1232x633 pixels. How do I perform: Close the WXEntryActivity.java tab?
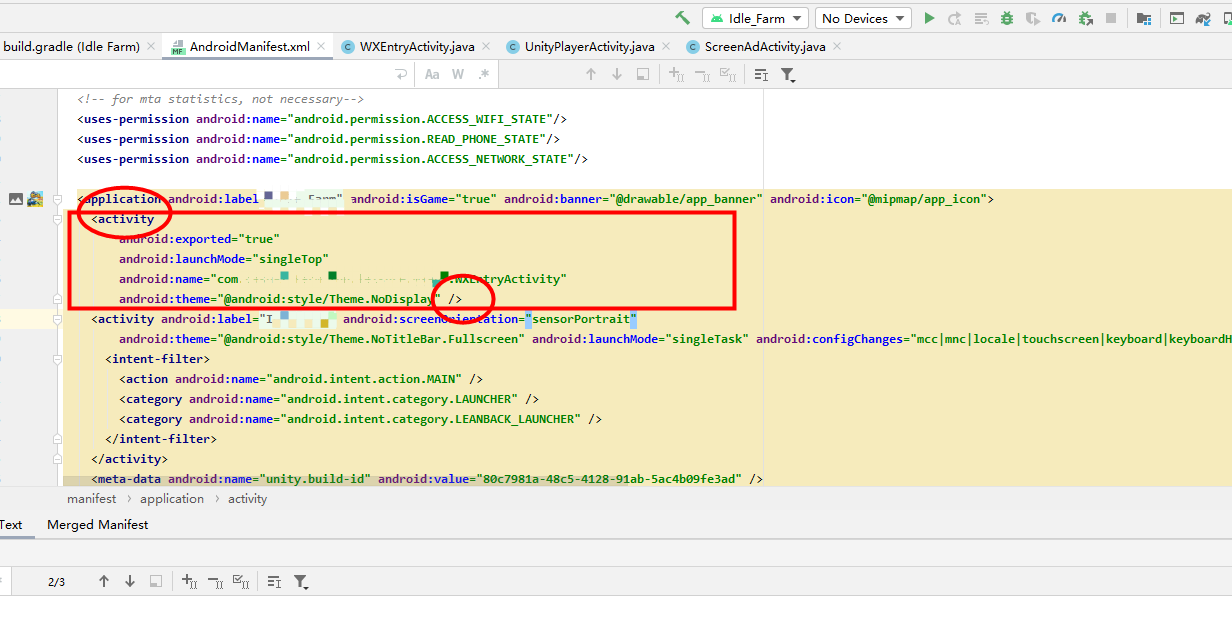[x=486, y=46]
